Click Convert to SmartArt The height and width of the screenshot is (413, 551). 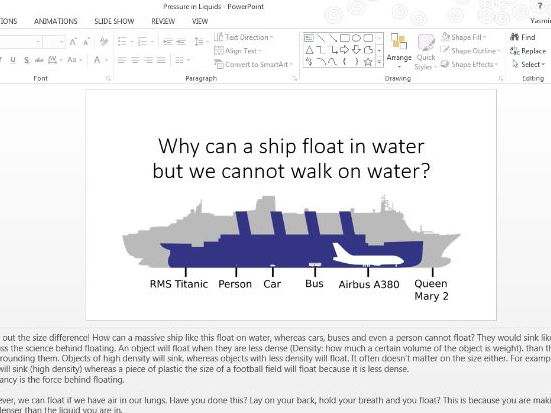point(253,64)
